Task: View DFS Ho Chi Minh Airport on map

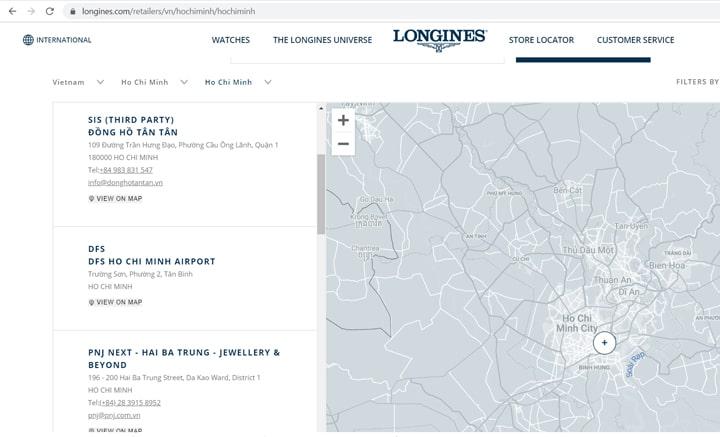Action: (x=115, y=302)
